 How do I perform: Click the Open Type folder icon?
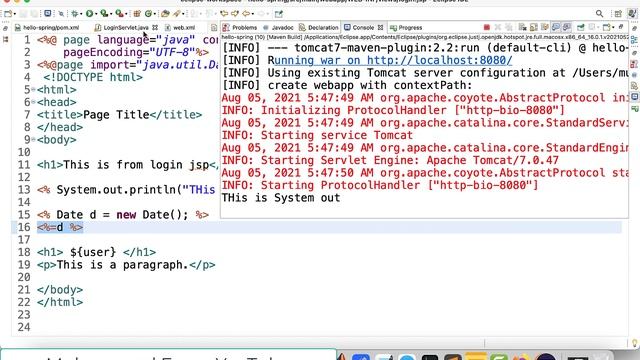[x=165, y=13]
